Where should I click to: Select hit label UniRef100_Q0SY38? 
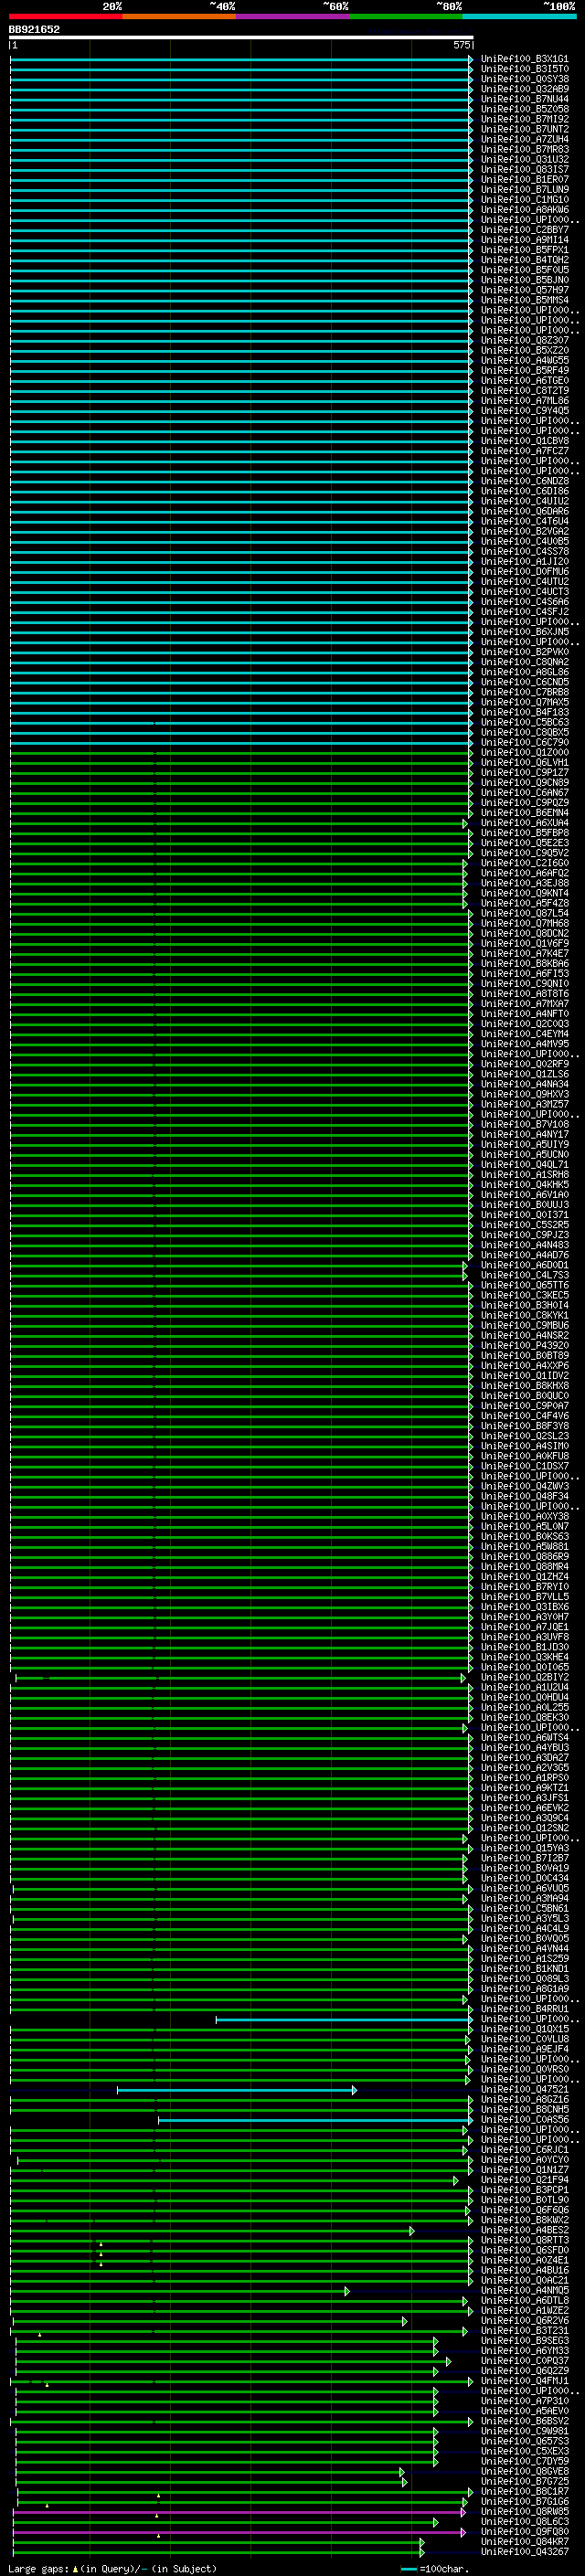point(525,79)
